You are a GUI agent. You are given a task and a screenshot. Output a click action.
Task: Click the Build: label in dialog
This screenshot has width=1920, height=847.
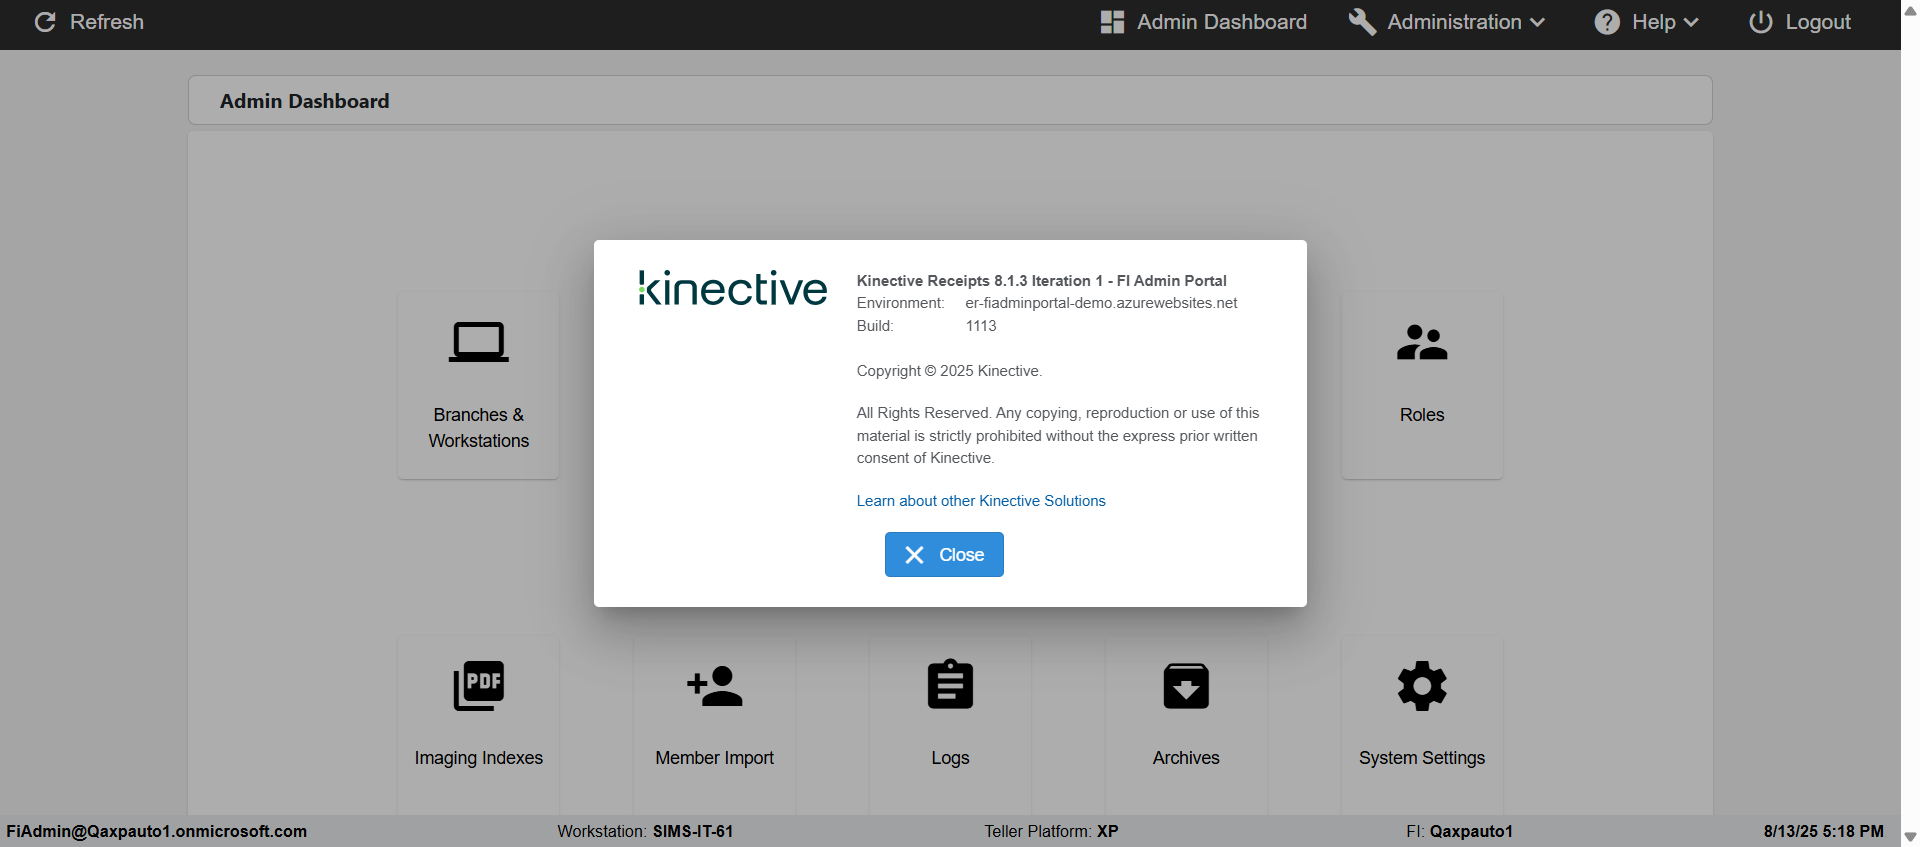(875, 326)
